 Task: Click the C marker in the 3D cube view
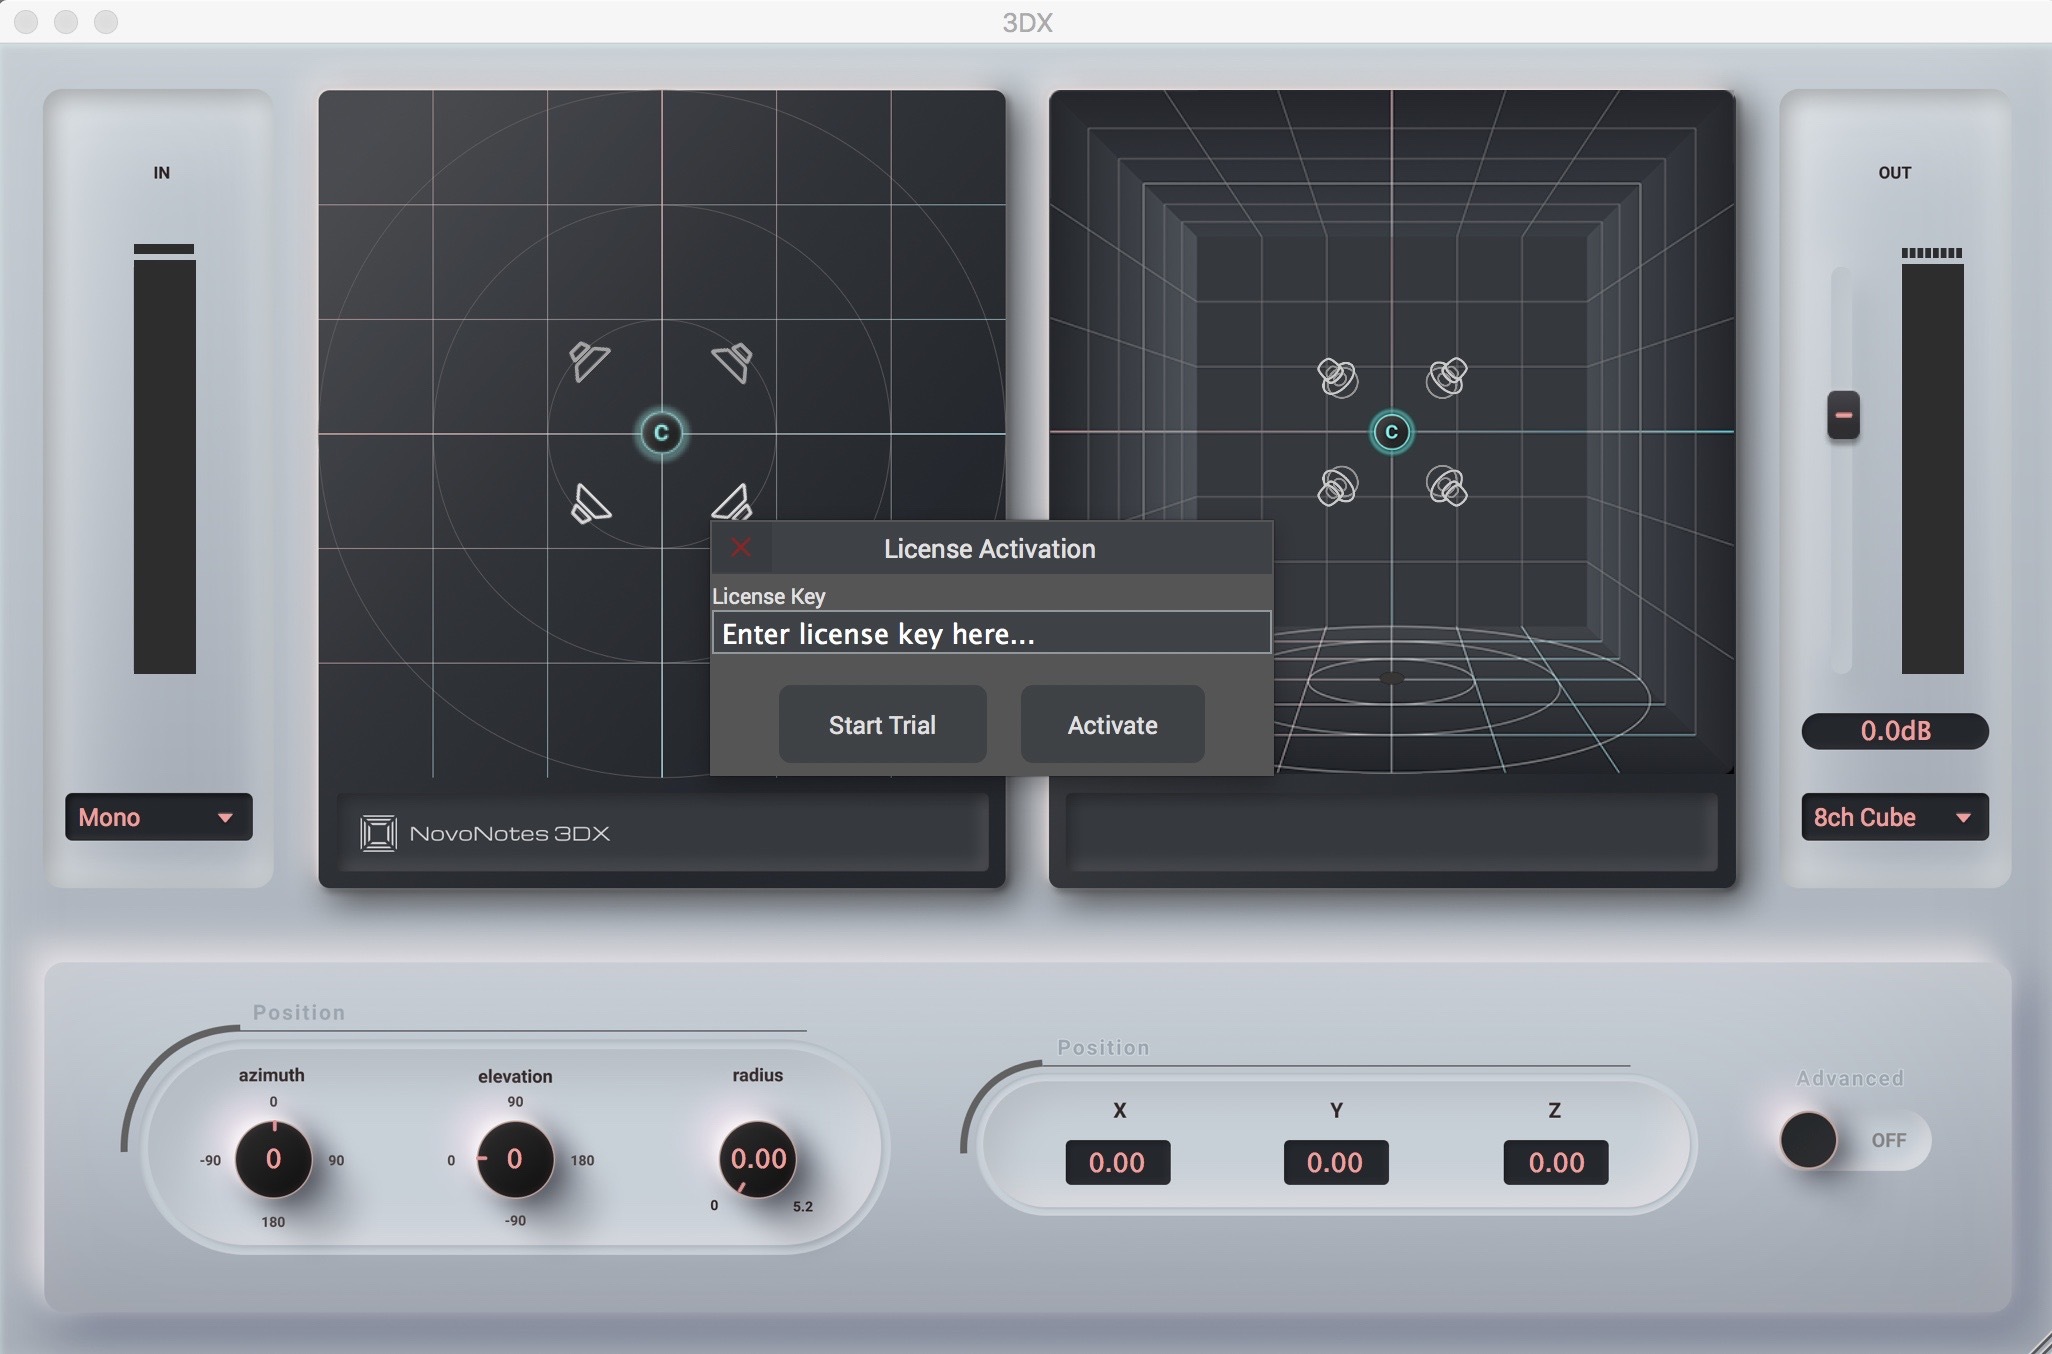coord(1391,432)
